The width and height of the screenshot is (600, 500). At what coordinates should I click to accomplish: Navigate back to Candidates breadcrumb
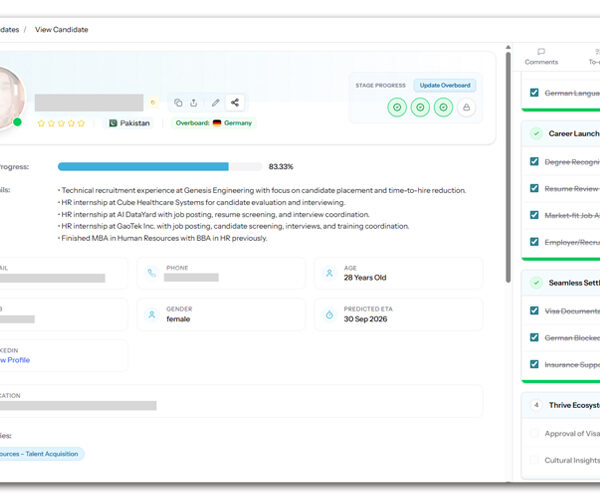[9, 29]
